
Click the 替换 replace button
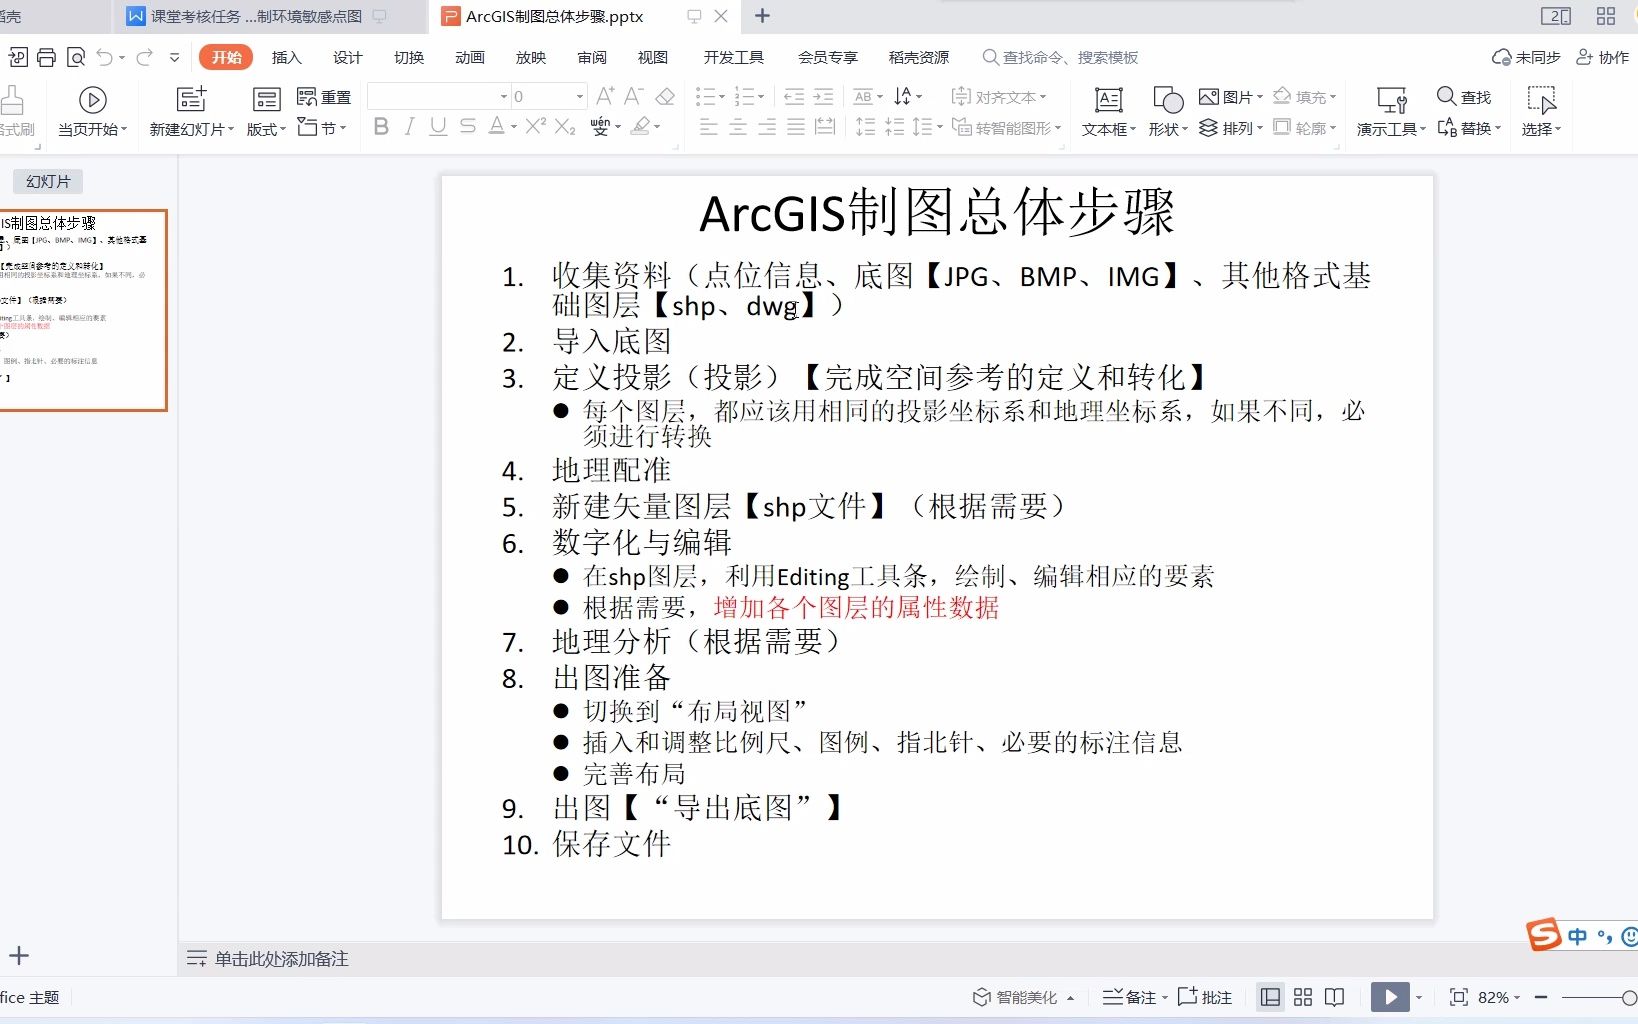coord(1468,128)
